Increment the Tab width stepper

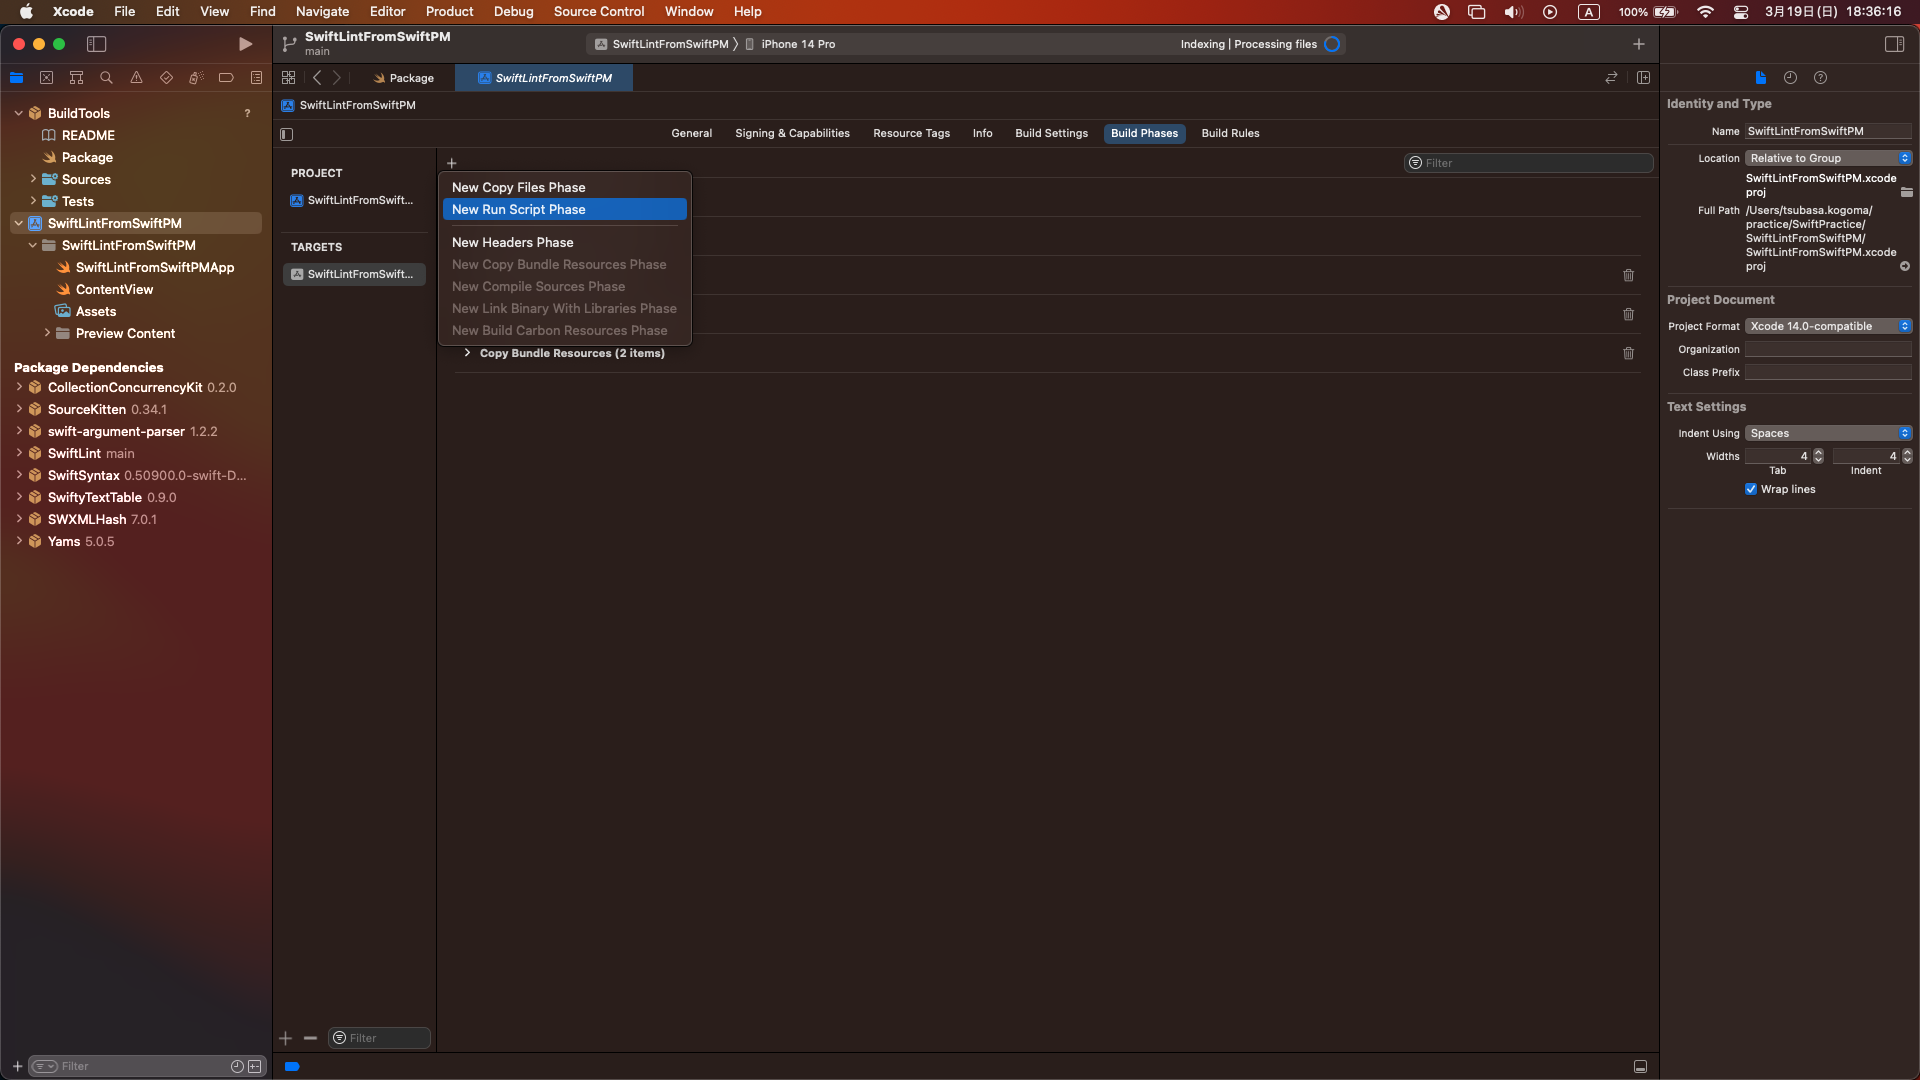pyautogui.click(x=1818, y=452)
